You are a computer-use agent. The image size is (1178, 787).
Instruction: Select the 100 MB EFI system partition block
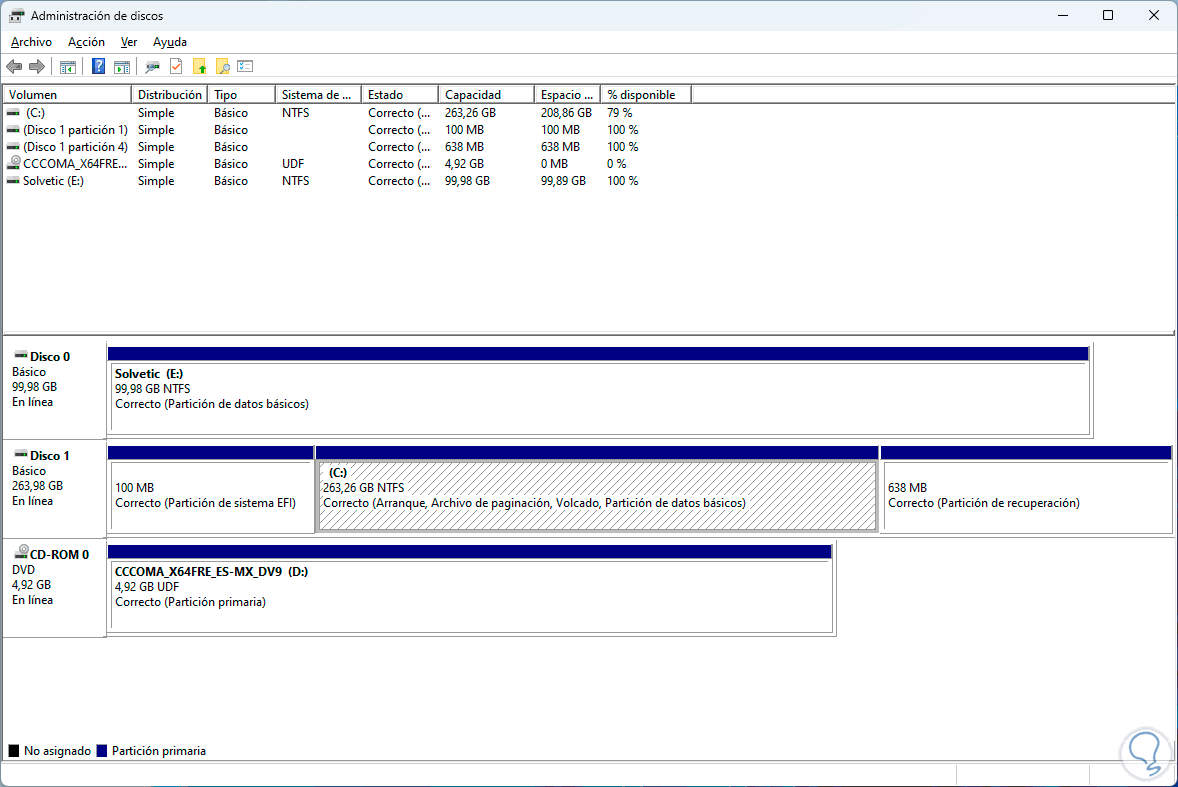pyautogui.click(x=211, y=490)
